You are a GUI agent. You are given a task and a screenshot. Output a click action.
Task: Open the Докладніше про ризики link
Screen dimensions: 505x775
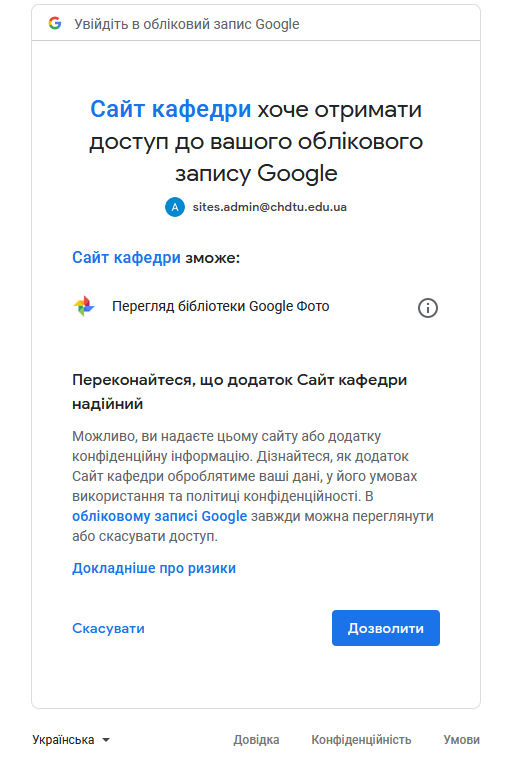[x=154, y=568]
